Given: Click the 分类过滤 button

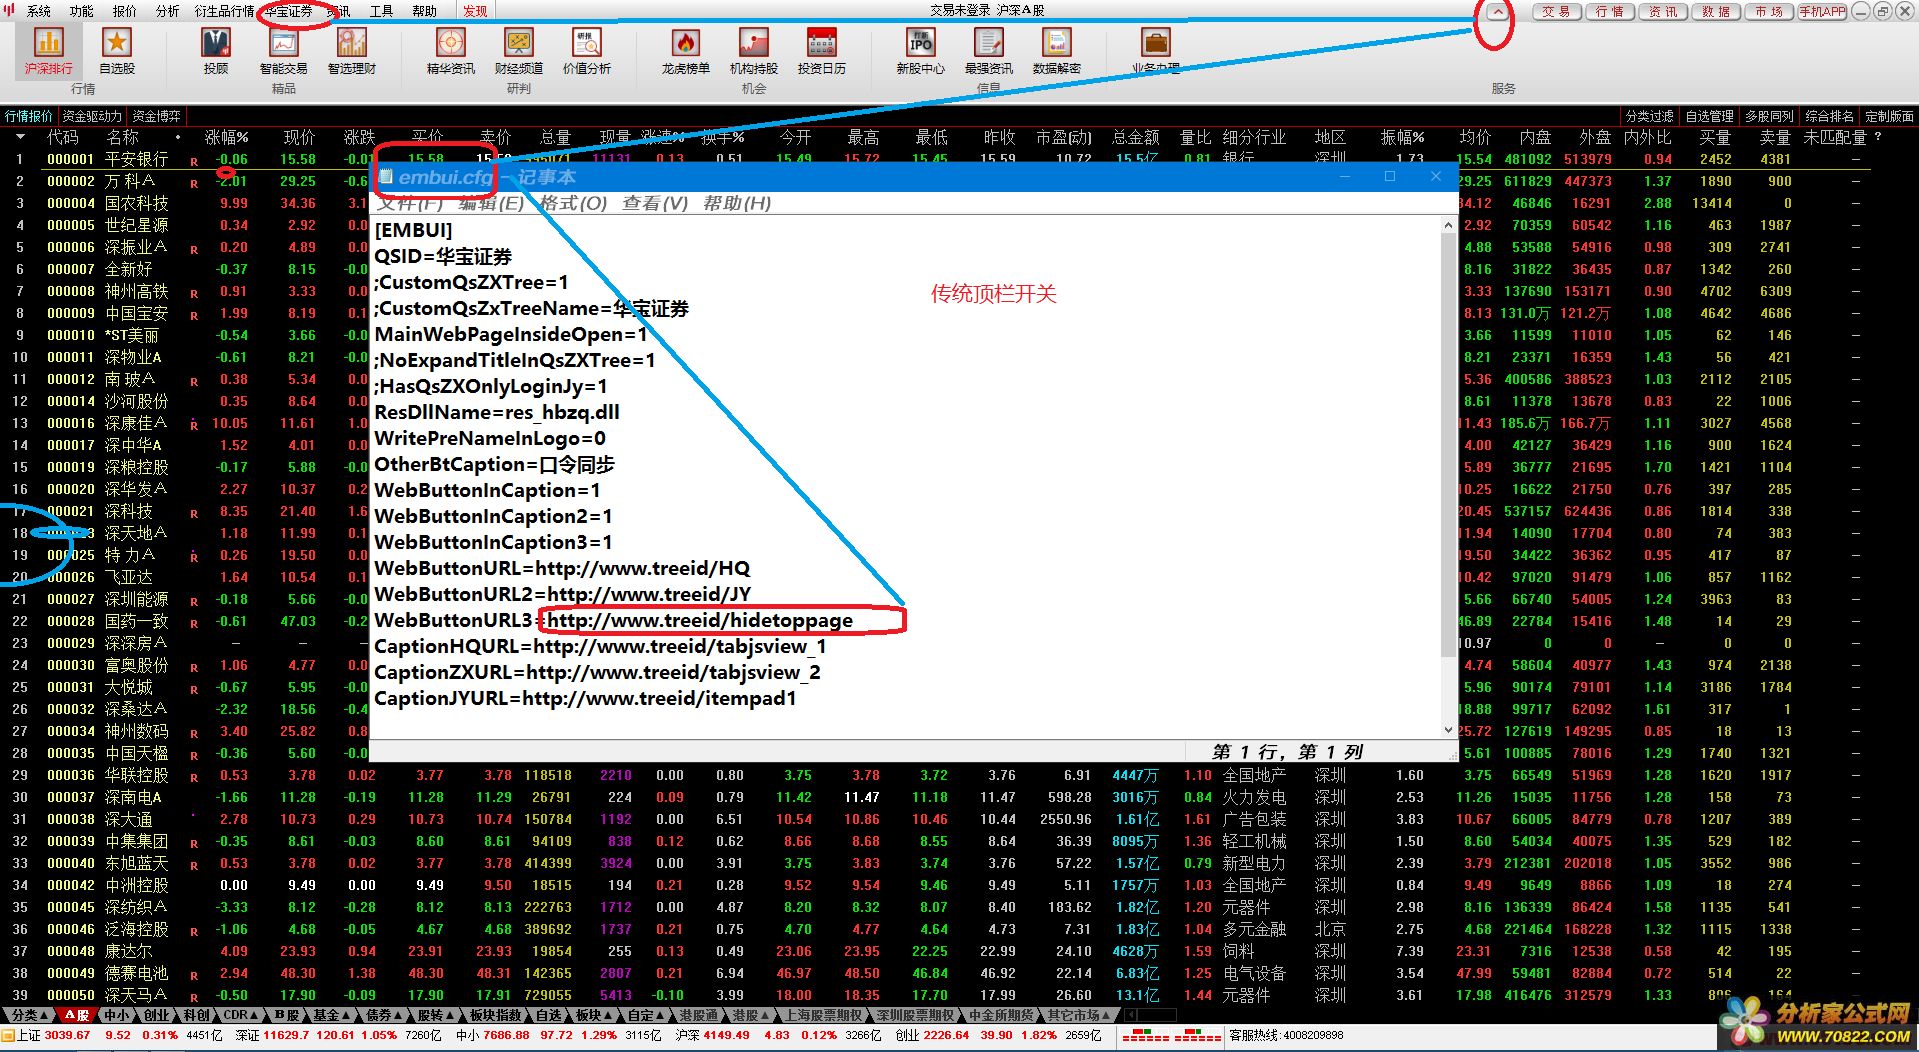Looking at the screenshot, I should (1650, 116).
